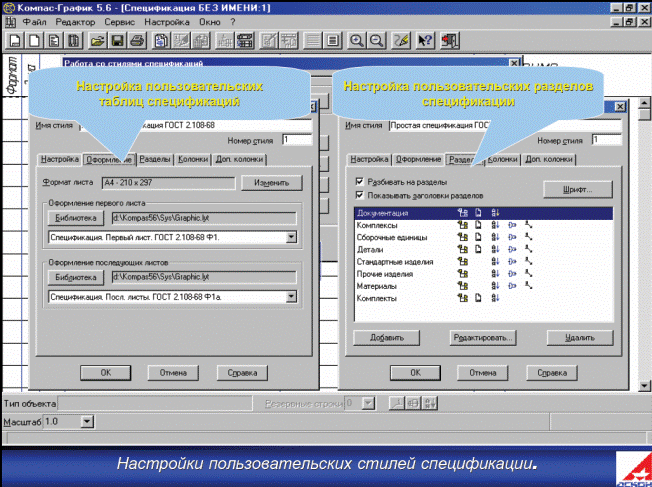This screenshot has height=487, width=652.
Task: Click the pencil redraw toolbar icon
Action: click(x=401, y=41)
